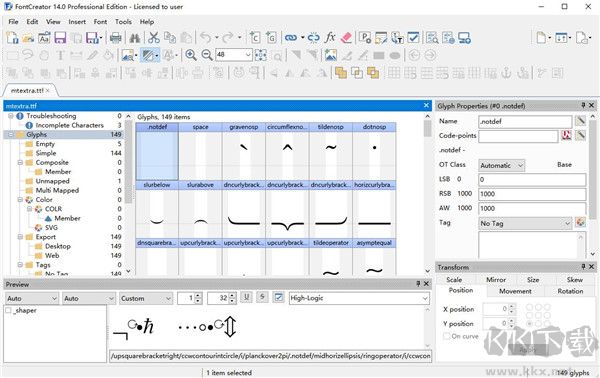The image size is (600, 378).
Task: Toggle the On curve checkbox
Action: tap(446, 336)
